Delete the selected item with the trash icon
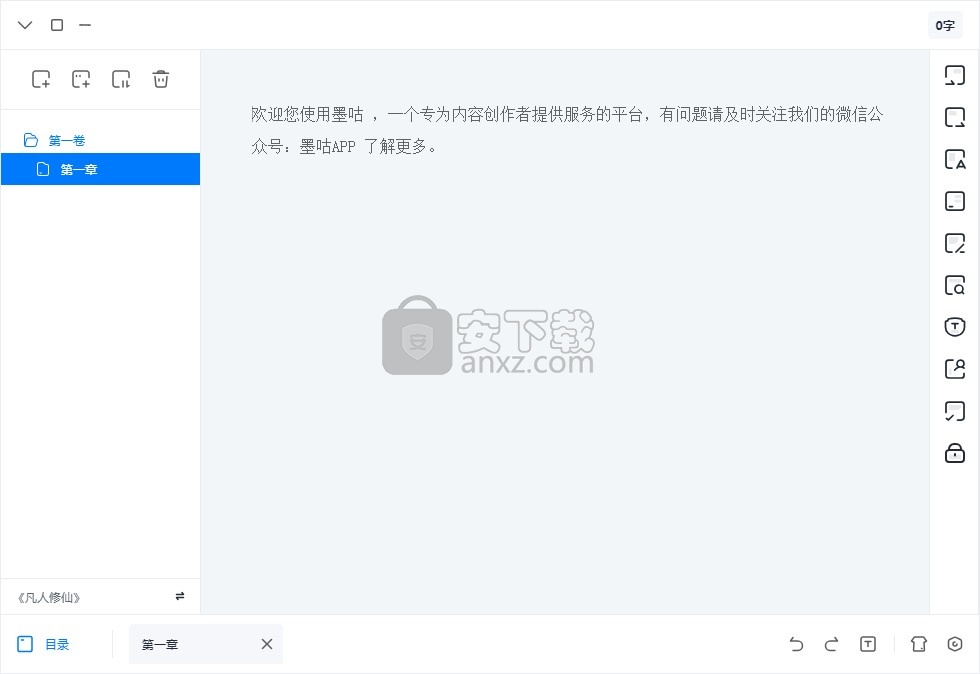 tap(161, 79)
